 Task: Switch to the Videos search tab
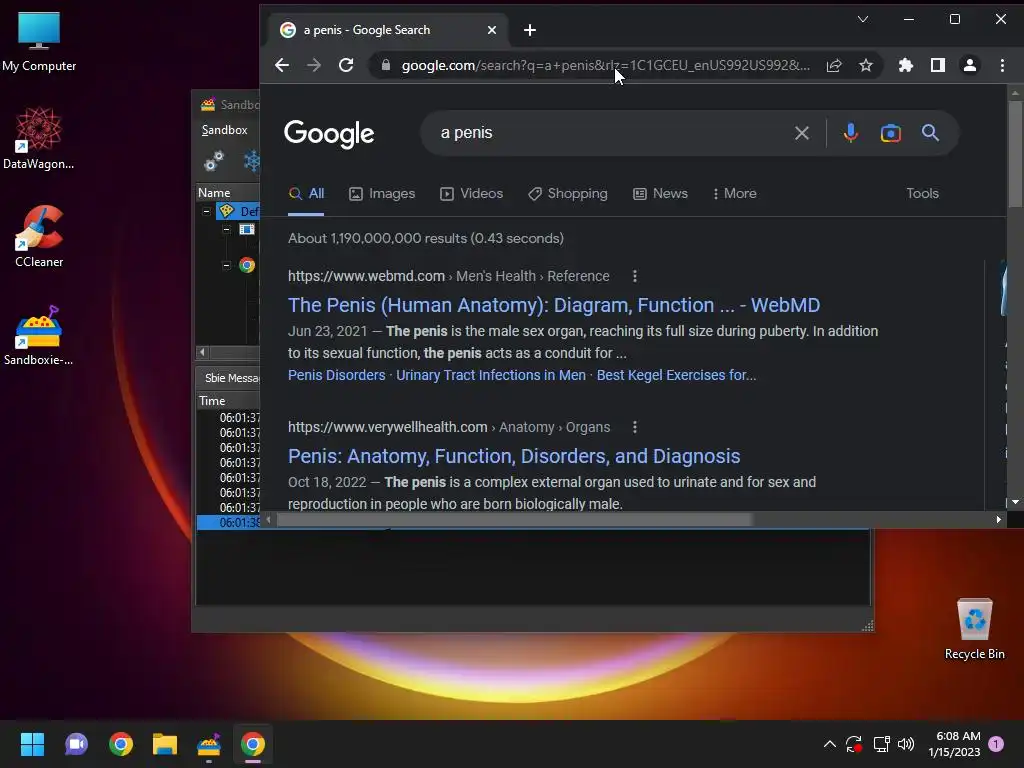point(472,194)
